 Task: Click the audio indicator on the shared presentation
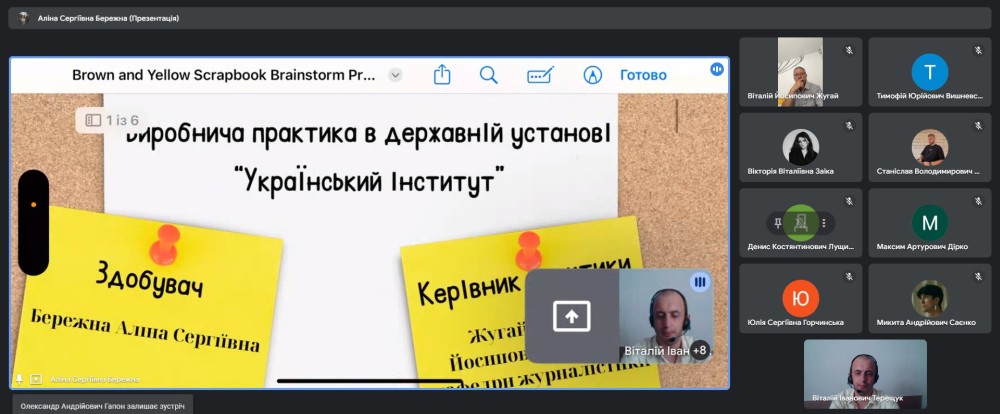point(716,69)
